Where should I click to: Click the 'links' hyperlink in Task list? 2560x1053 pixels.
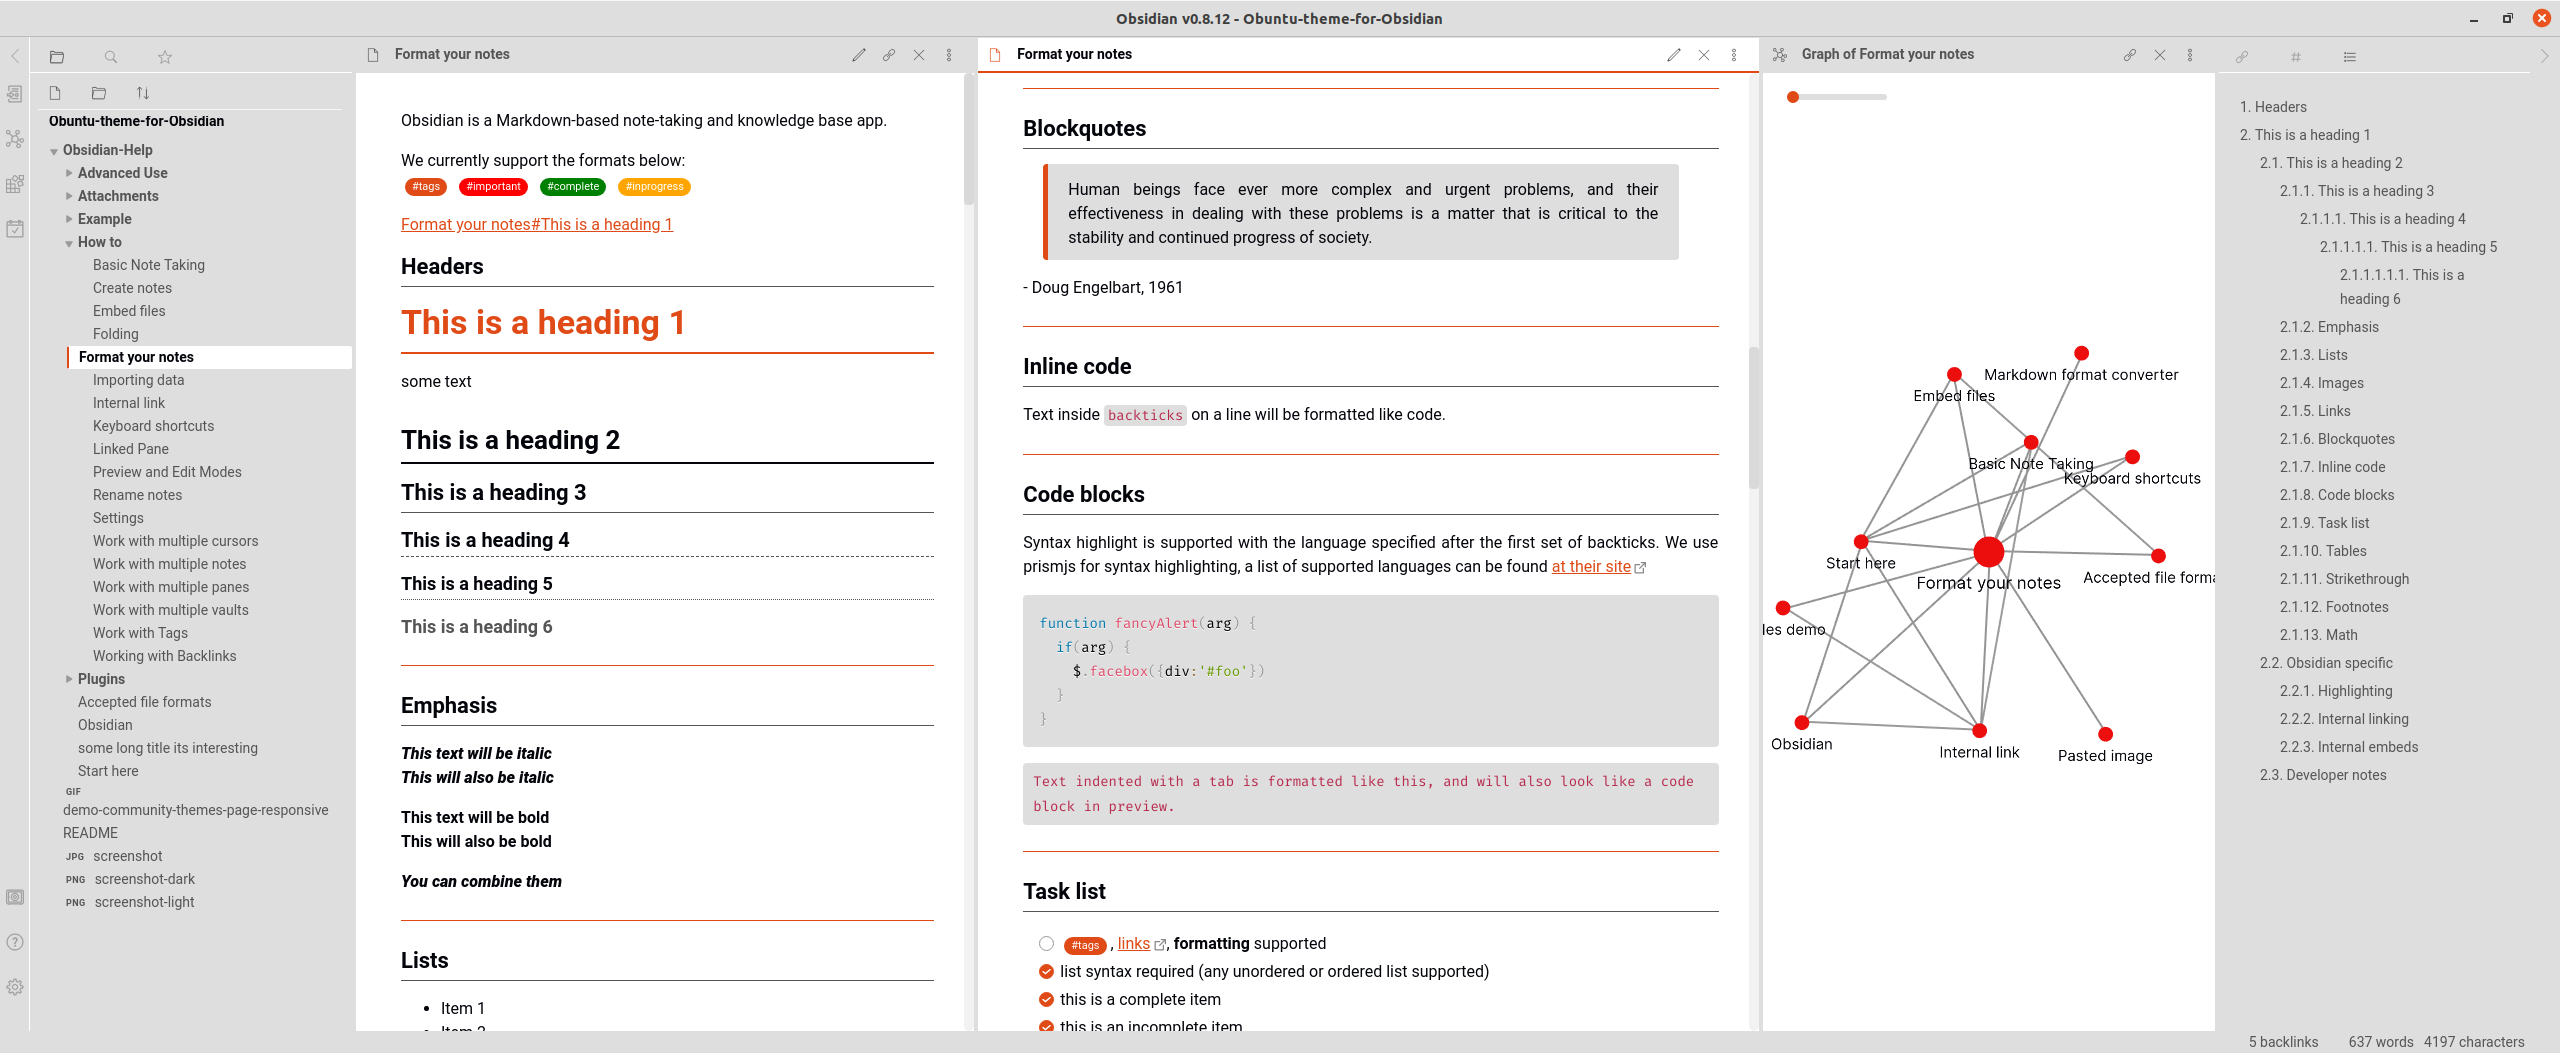pos(1133,943)
